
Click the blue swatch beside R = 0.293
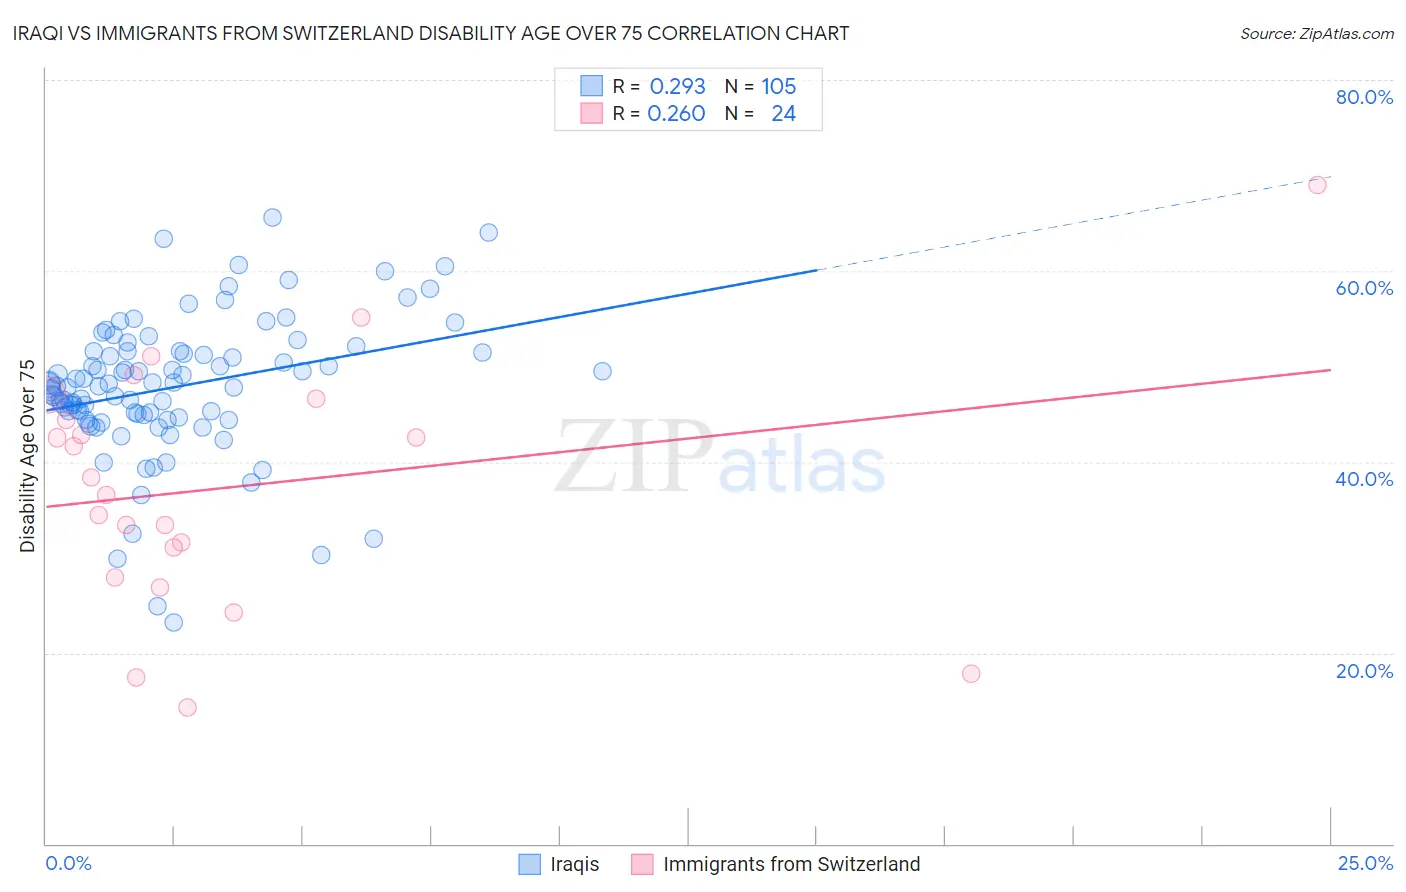click(592, 86)
